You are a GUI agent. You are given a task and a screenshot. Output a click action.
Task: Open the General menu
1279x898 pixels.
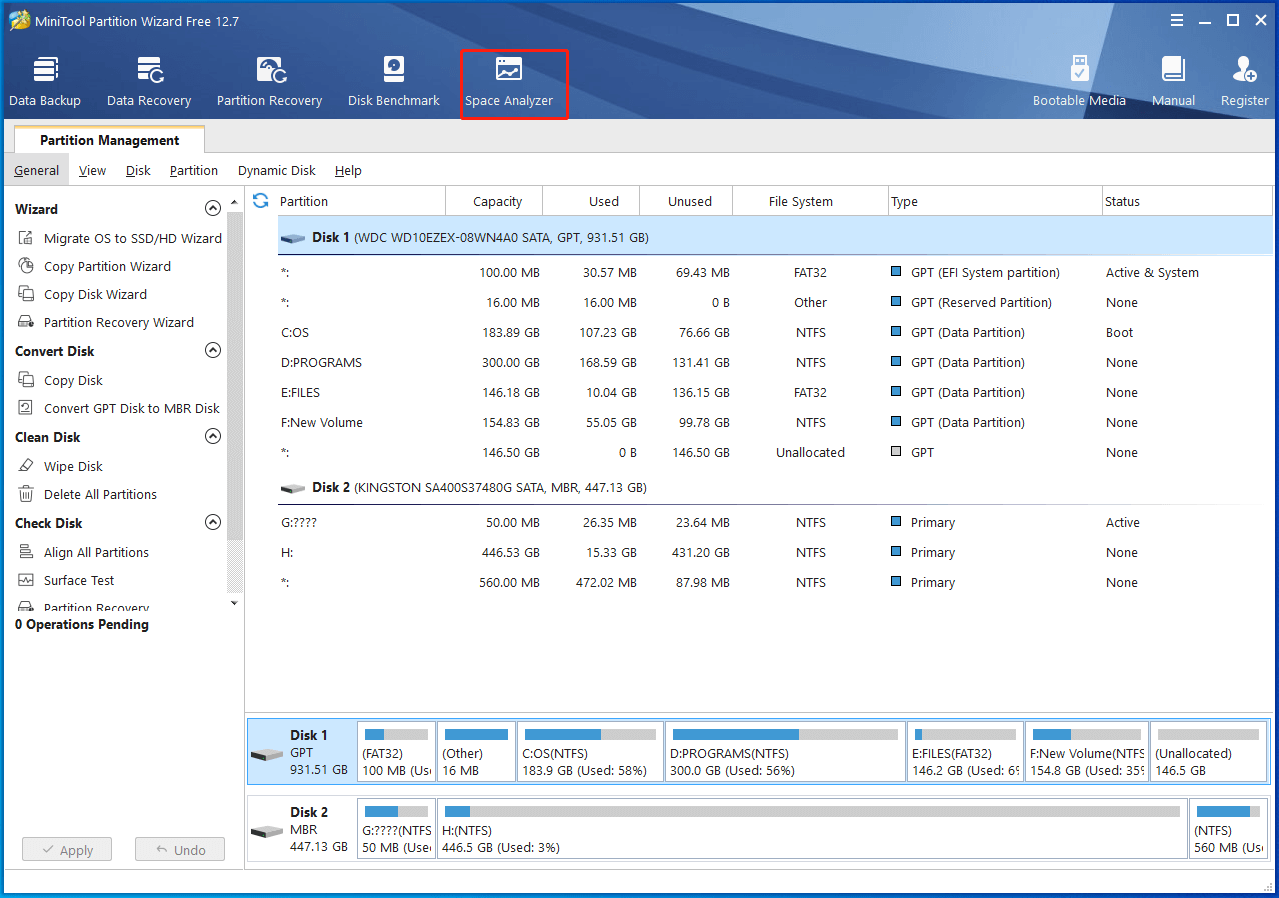(x=37, y=171)
